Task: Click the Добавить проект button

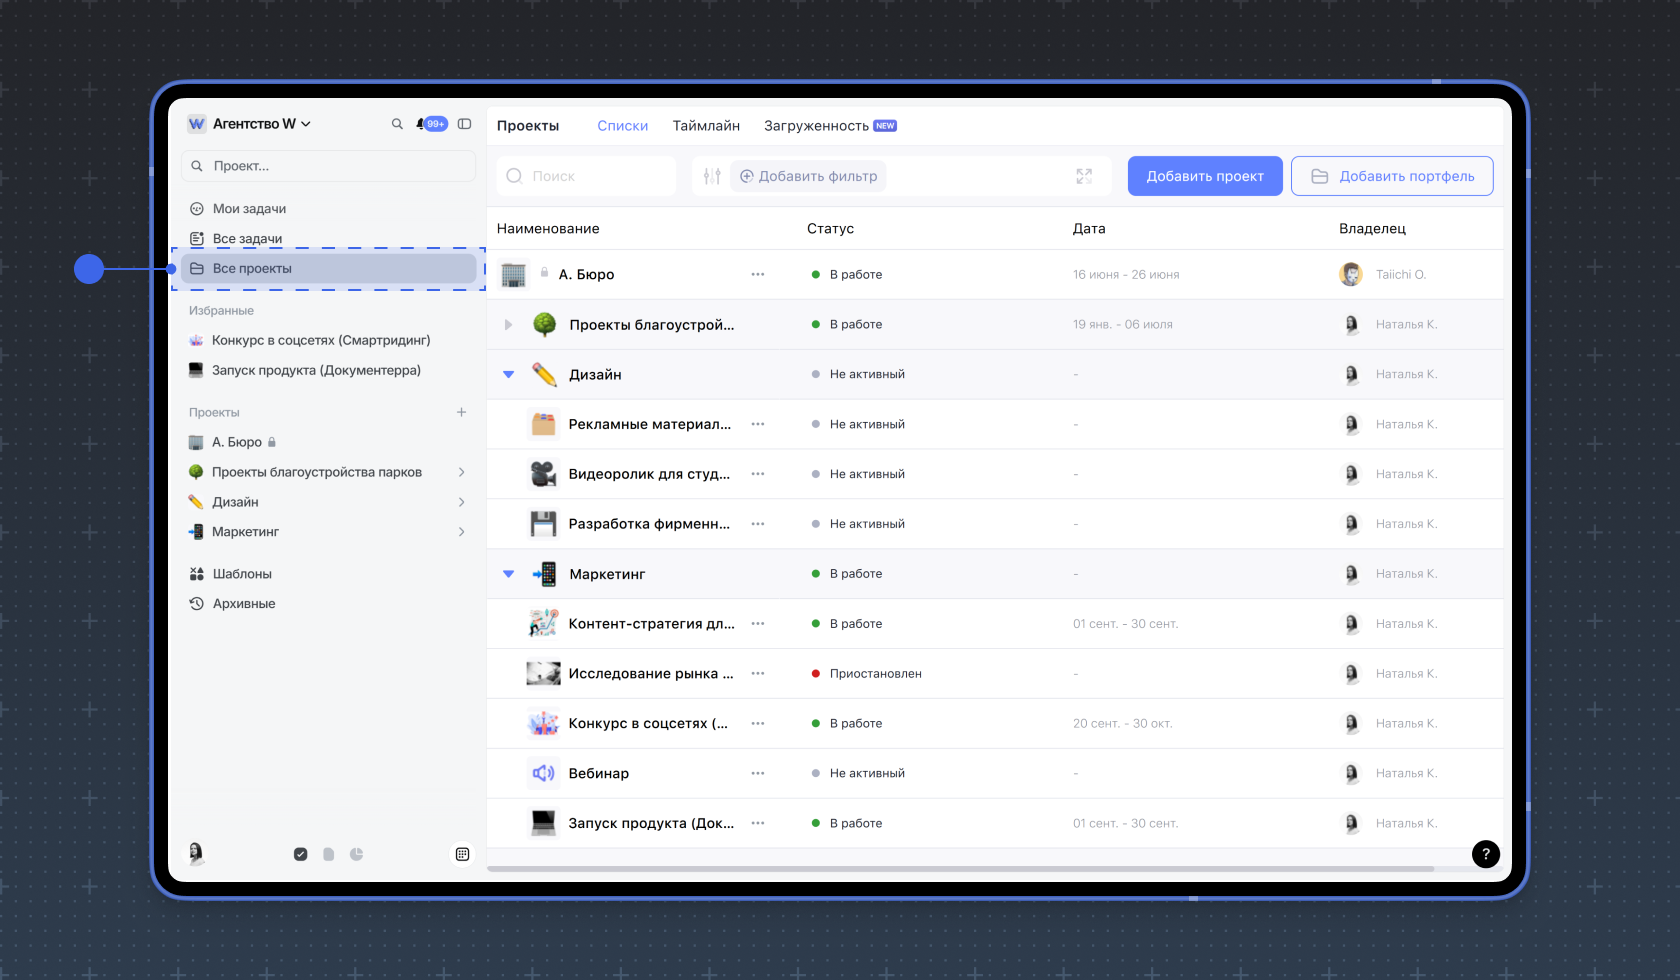Action: pyautogui.click(x=1205, y=176)
